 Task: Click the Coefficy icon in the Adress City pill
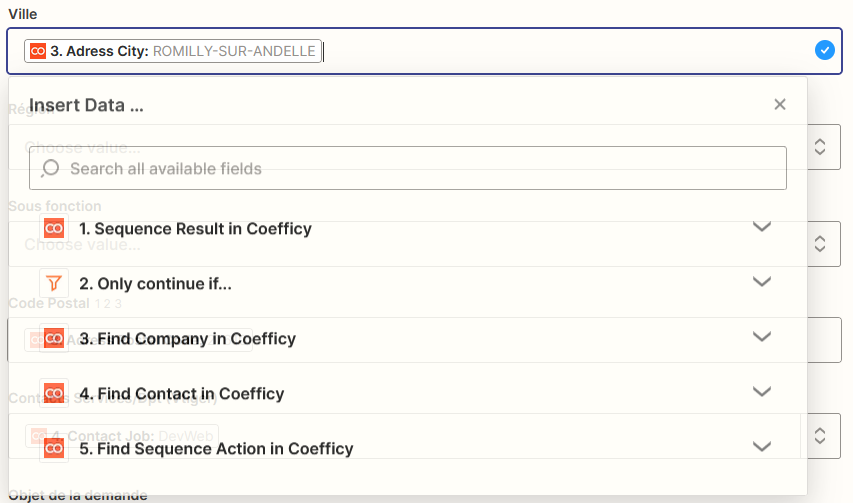38,51
